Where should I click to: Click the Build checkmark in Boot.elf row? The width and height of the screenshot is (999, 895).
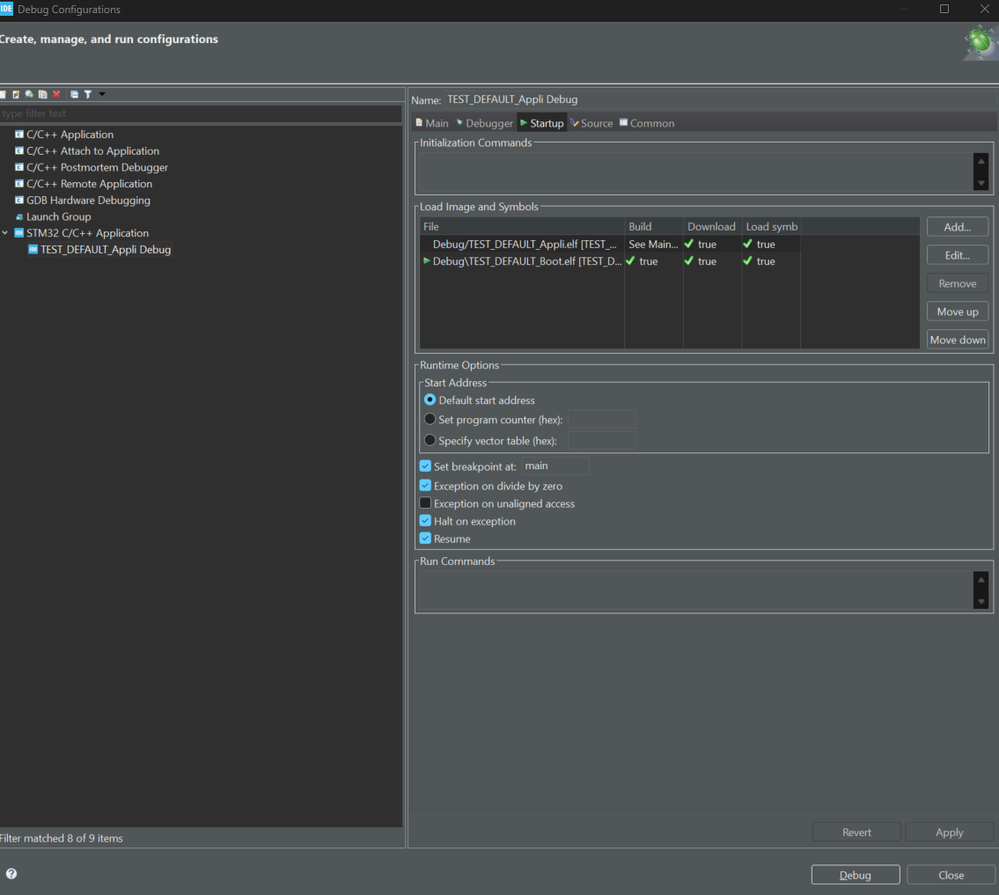[630, 261]
